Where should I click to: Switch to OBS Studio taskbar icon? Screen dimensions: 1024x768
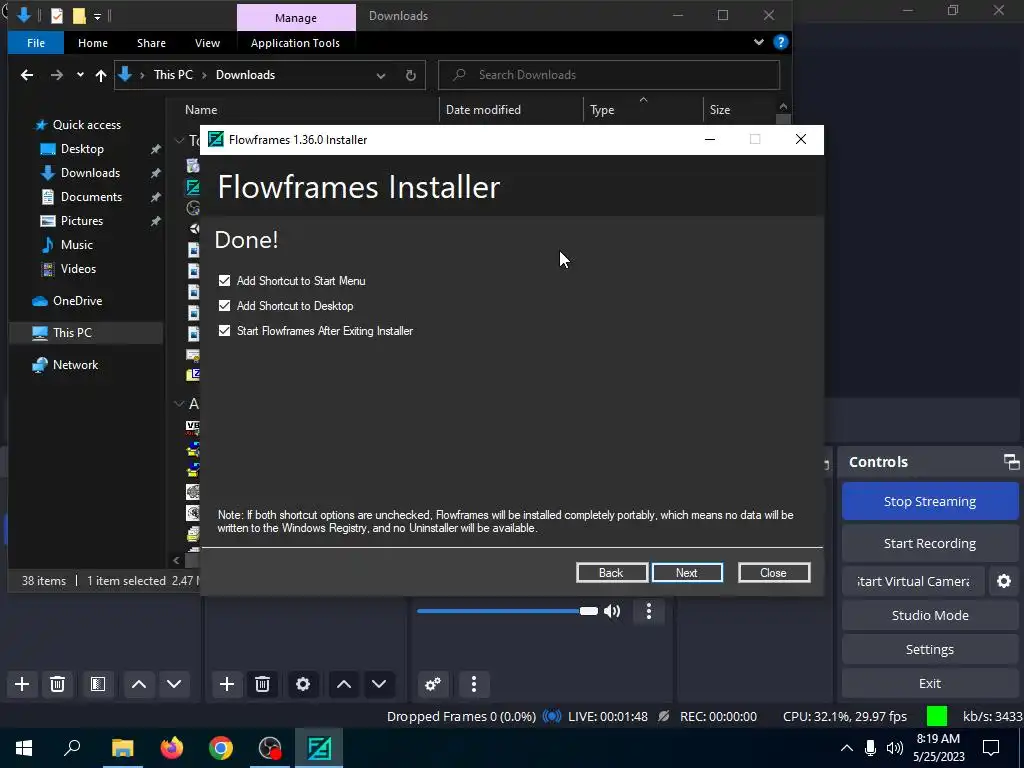coord(270,748)
